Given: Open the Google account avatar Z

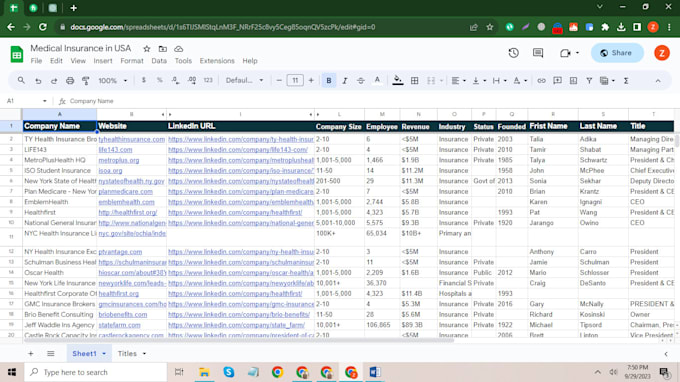Looking at the screenshot, I should click(662, 53).
